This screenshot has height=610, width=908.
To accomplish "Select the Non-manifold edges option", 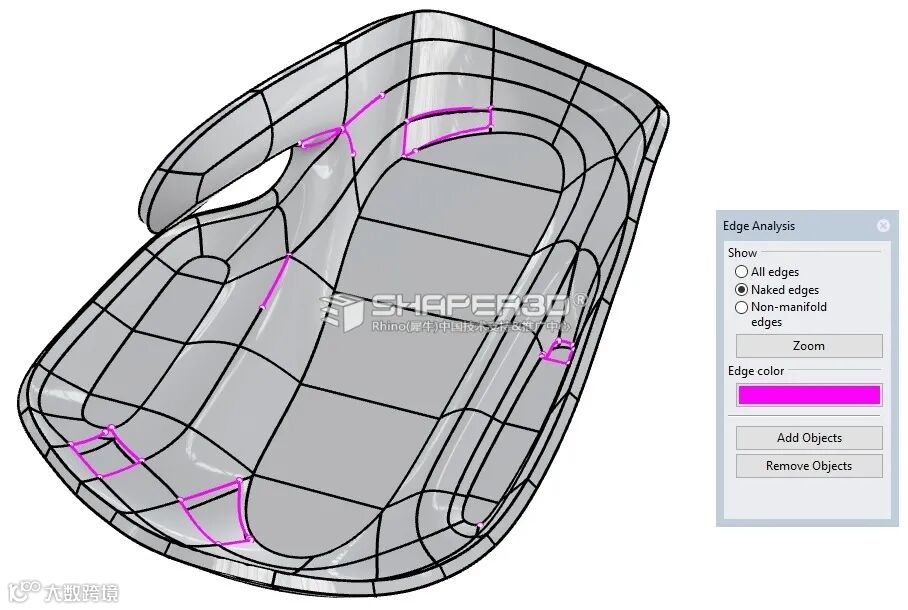I will pyautogui.click(x=741, y=308).
